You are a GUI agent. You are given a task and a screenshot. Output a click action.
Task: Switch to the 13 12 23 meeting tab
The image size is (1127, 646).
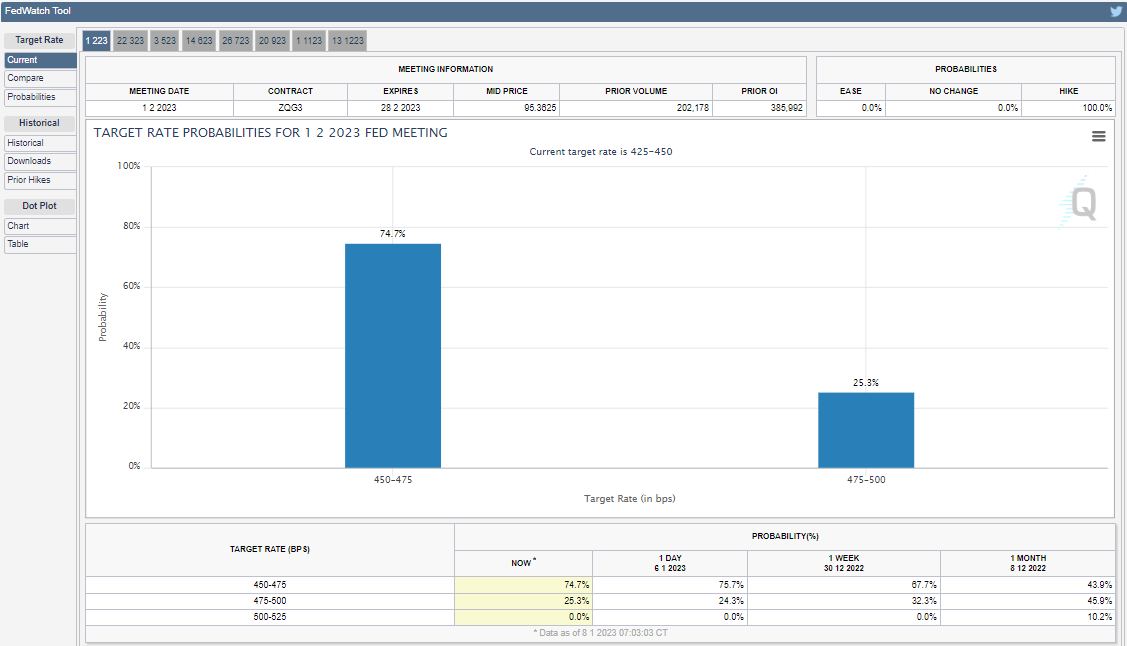point(347,41)
